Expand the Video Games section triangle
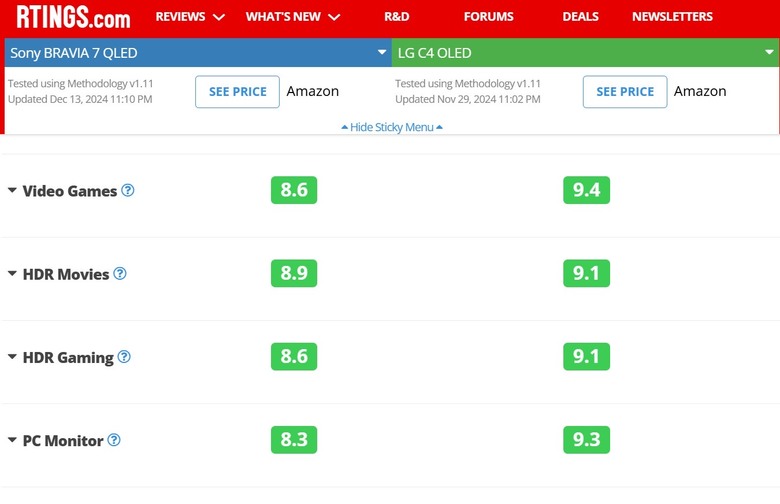The image size is (780, 504). point(12,190)
